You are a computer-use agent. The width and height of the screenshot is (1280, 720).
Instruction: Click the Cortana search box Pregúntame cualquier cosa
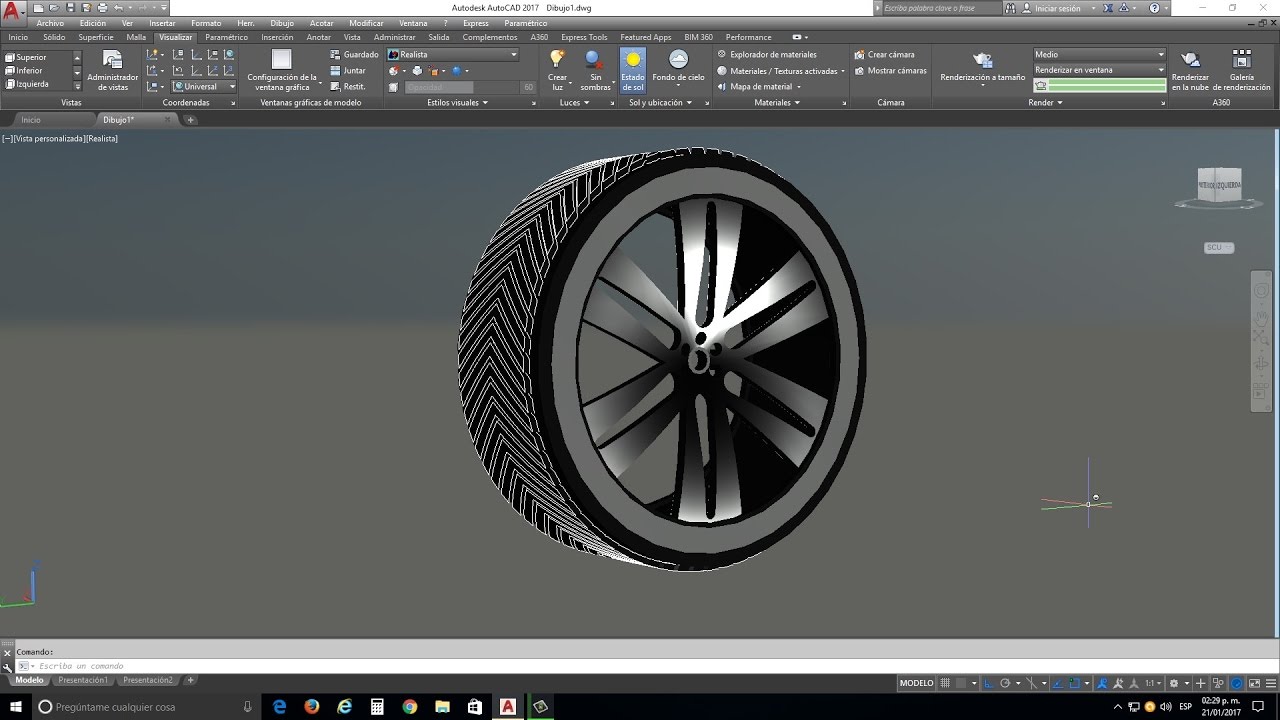pyautogui.click(x=145, y=706)
